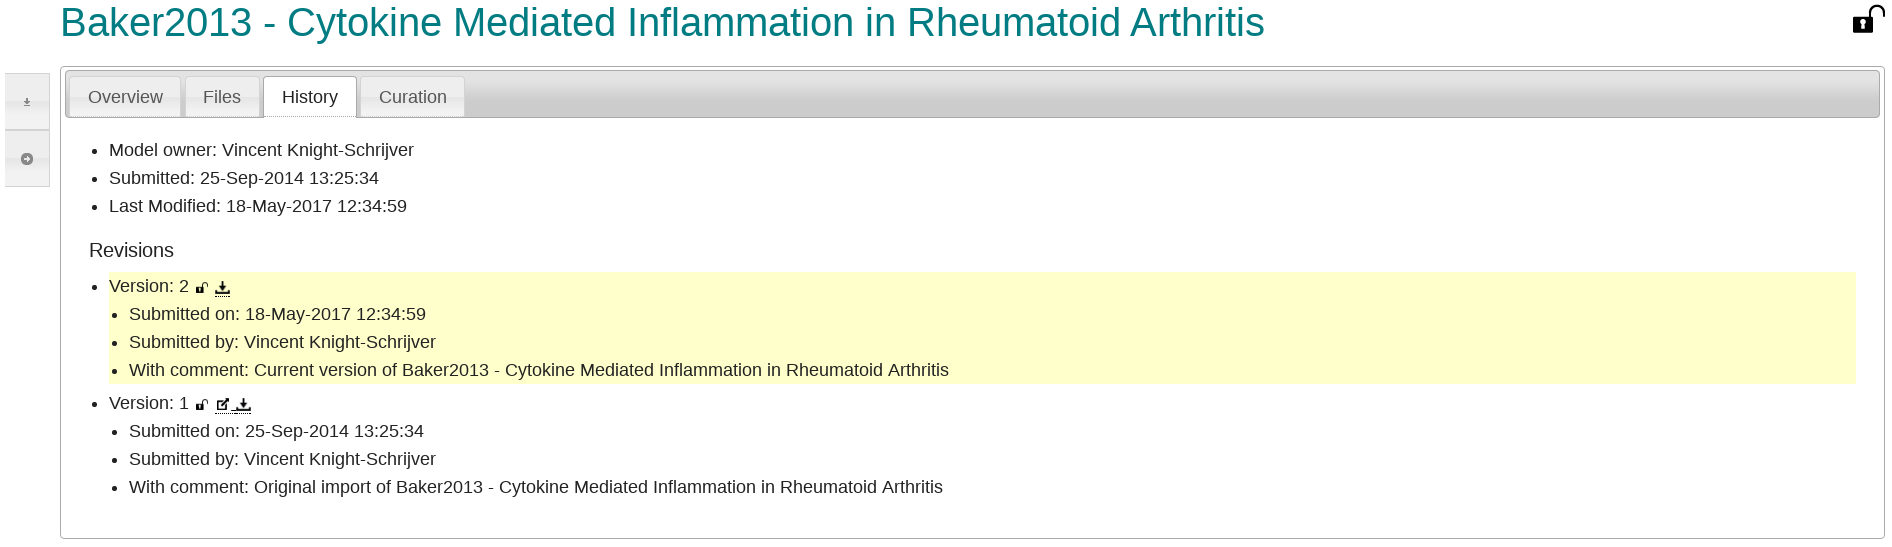The image size is (1892, 547).
Task: Open Version 1 via external-link icon
Action: coord(222,405)
